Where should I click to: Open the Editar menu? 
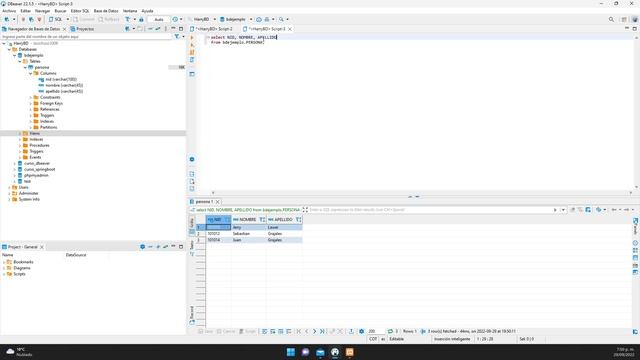click(26, 11)
